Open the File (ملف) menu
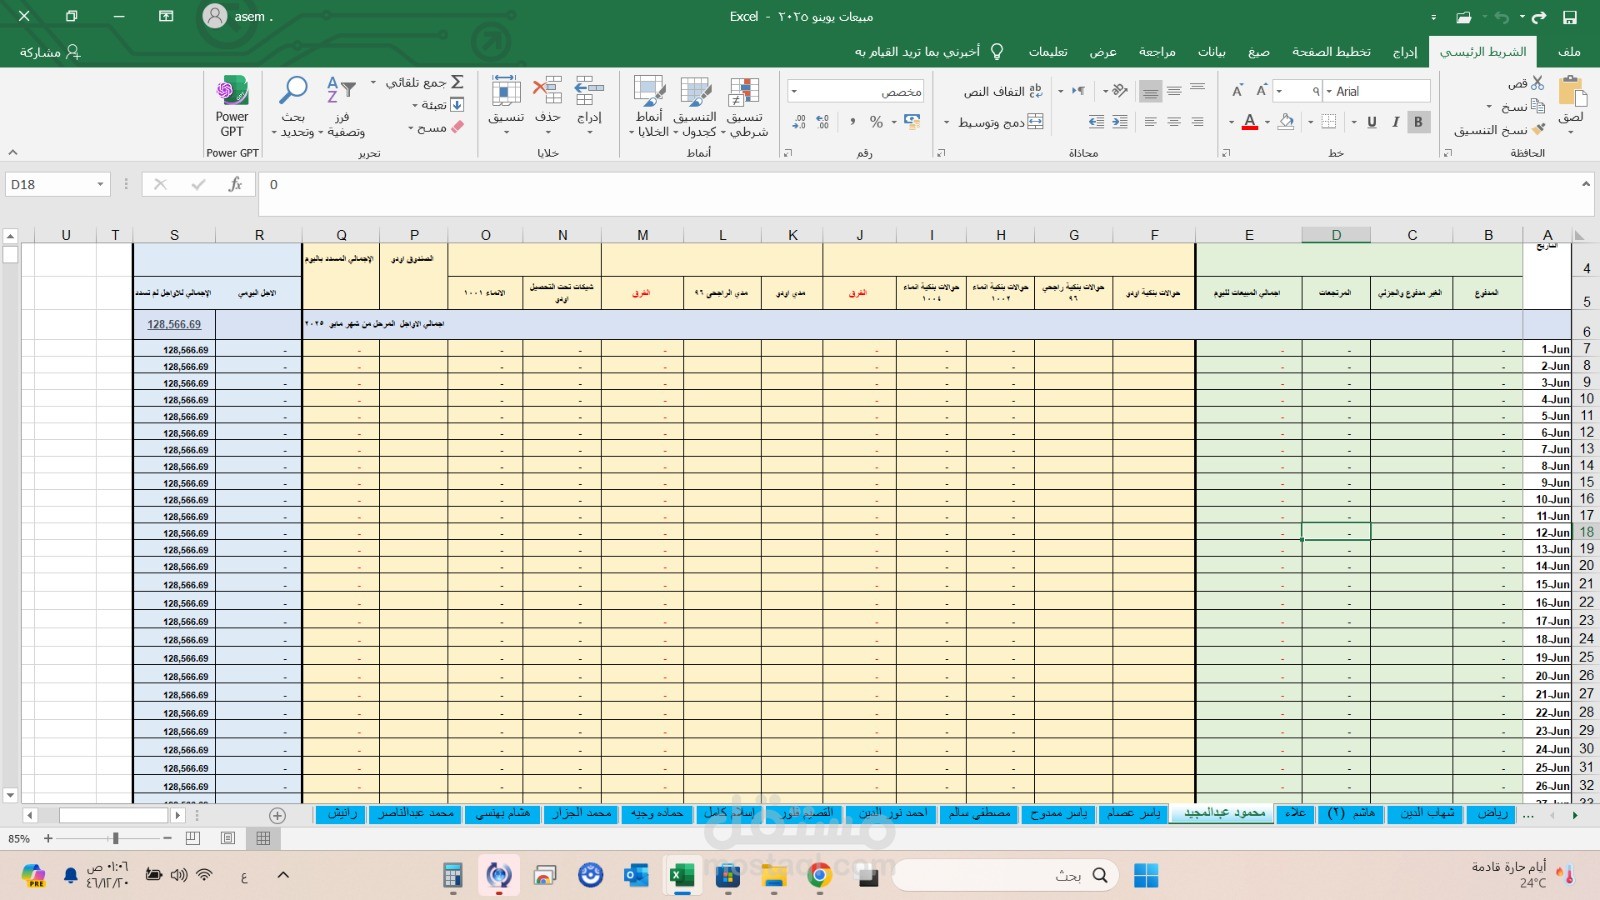Image resolution: width=1600 pixels, height=900 pixels. click(x=1569, y=52)
